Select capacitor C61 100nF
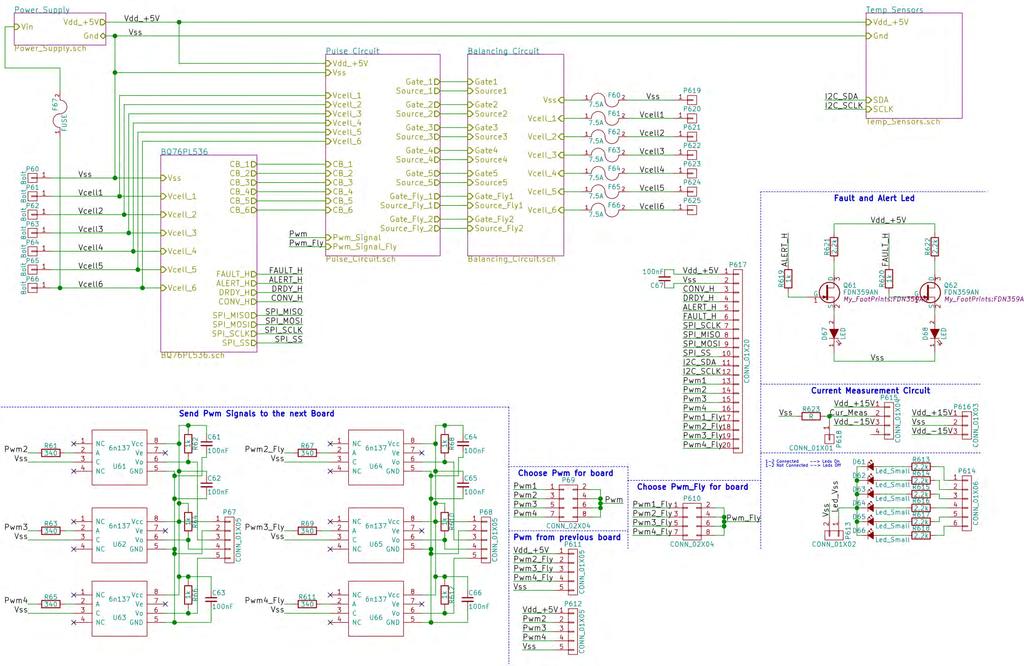The height and width of the screenshot is (666, 1024). [x=208, y=443]
